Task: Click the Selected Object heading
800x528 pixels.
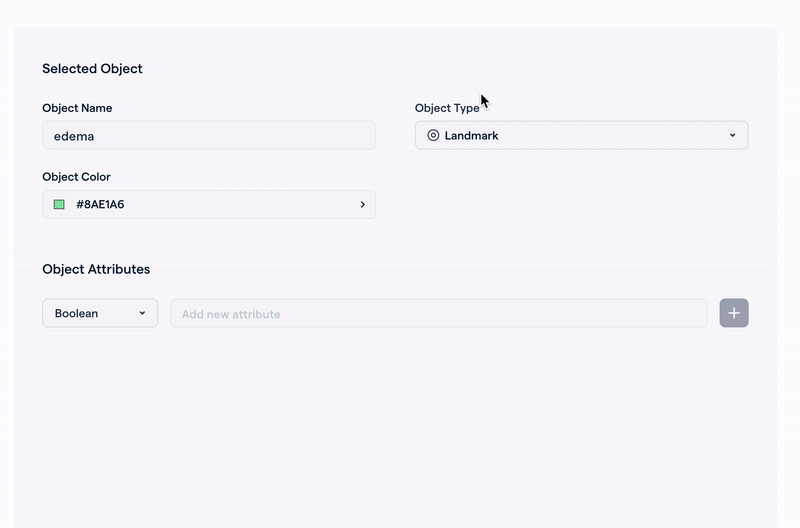Action: click(x=92, y=68)
